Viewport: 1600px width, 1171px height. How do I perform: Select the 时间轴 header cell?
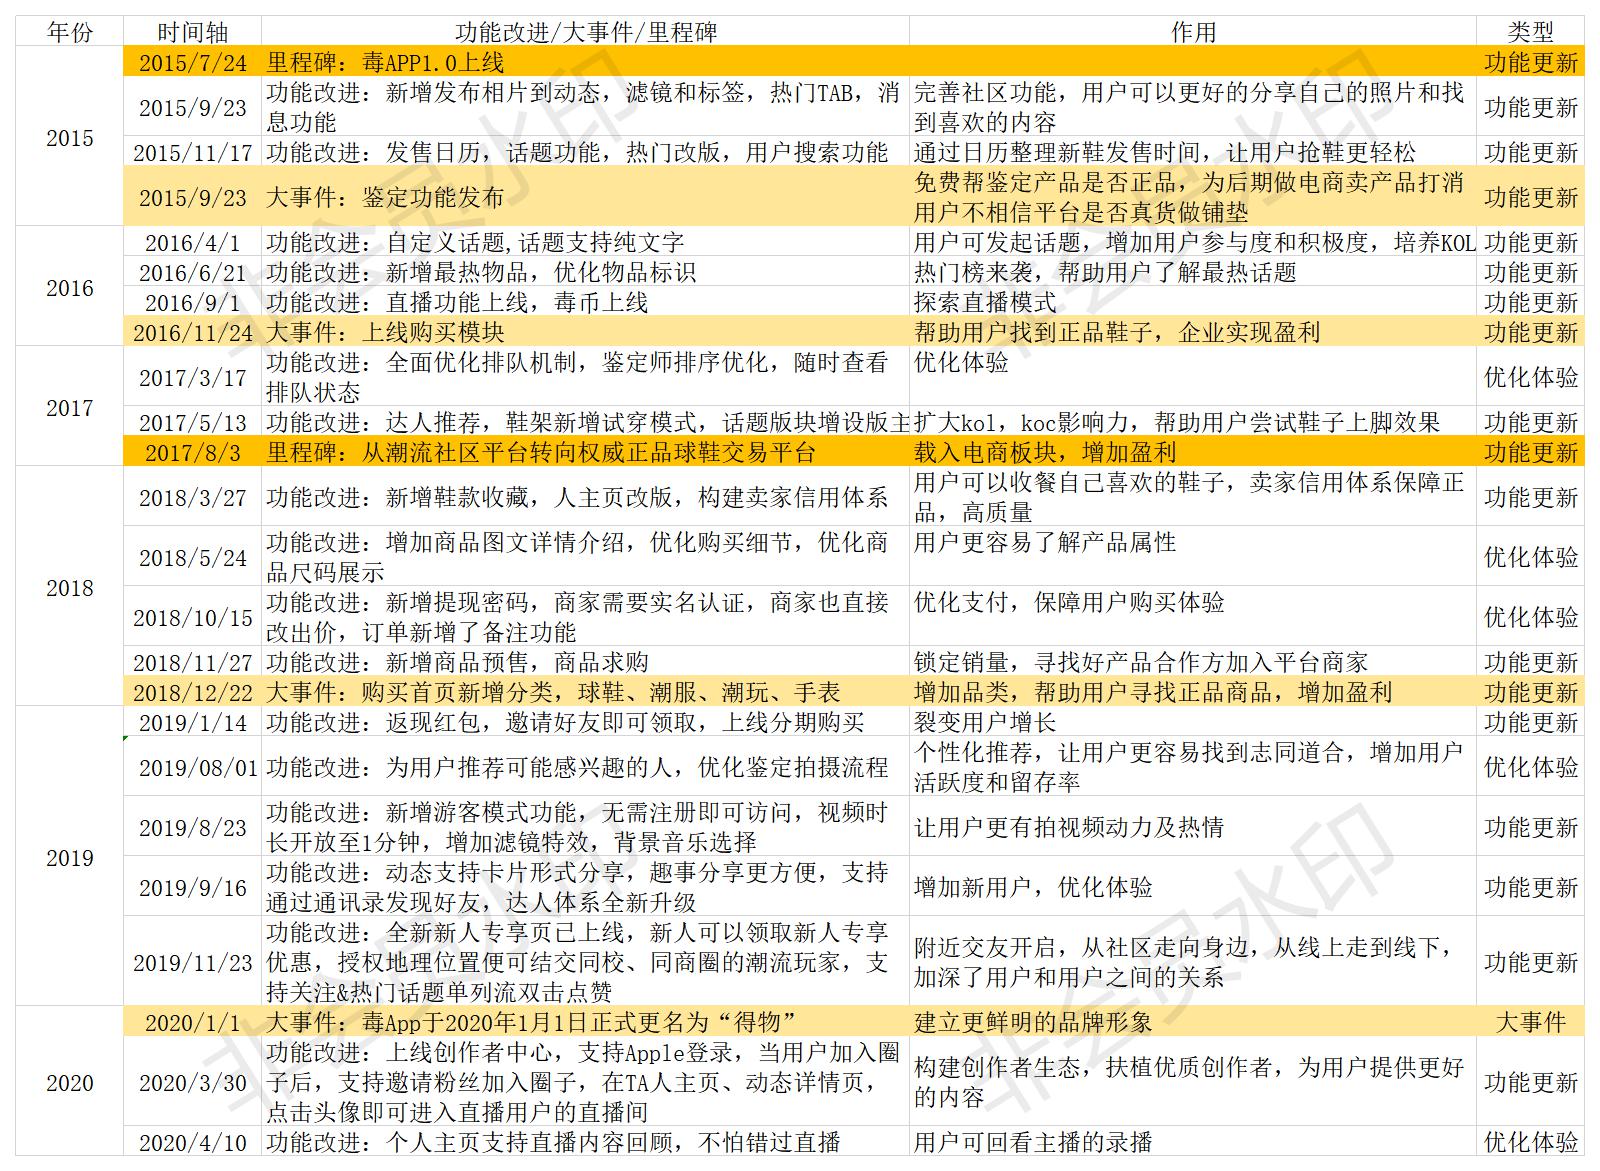click(x=193, y=31)
